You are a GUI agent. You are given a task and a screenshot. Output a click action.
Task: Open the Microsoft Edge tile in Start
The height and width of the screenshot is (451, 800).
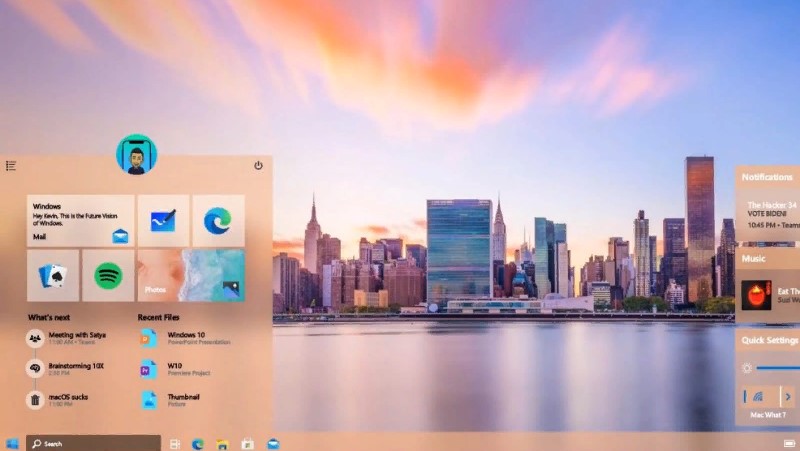tap(218, 220)
